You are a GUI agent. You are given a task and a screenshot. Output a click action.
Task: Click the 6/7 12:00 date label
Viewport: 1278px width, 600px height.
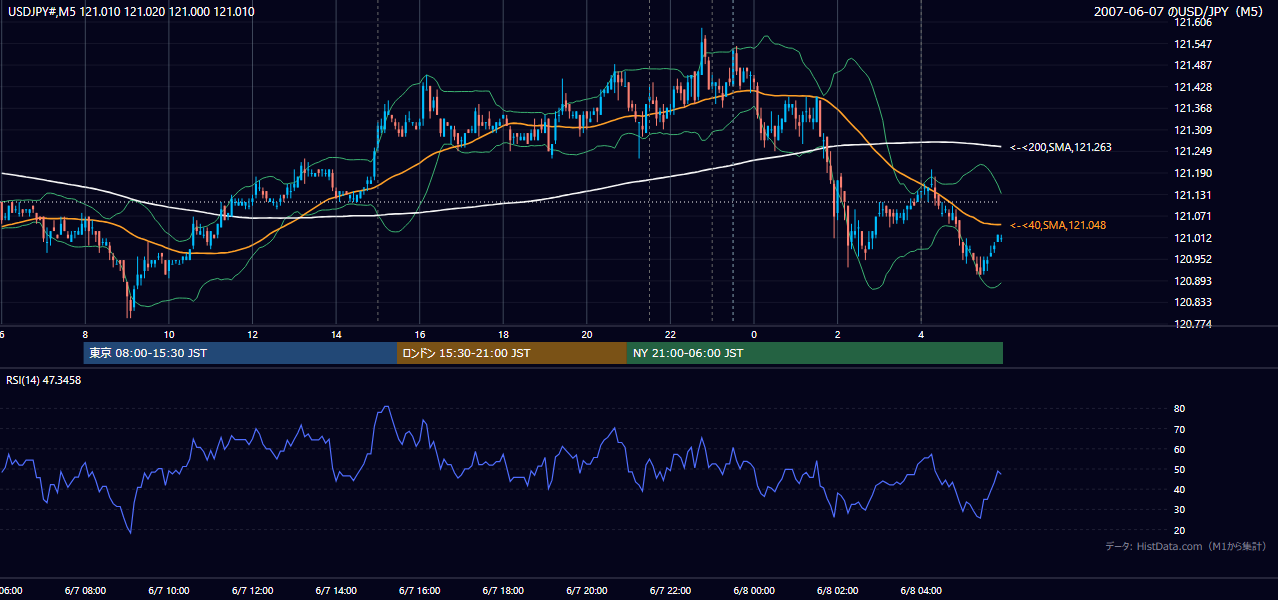coord(251,591)
